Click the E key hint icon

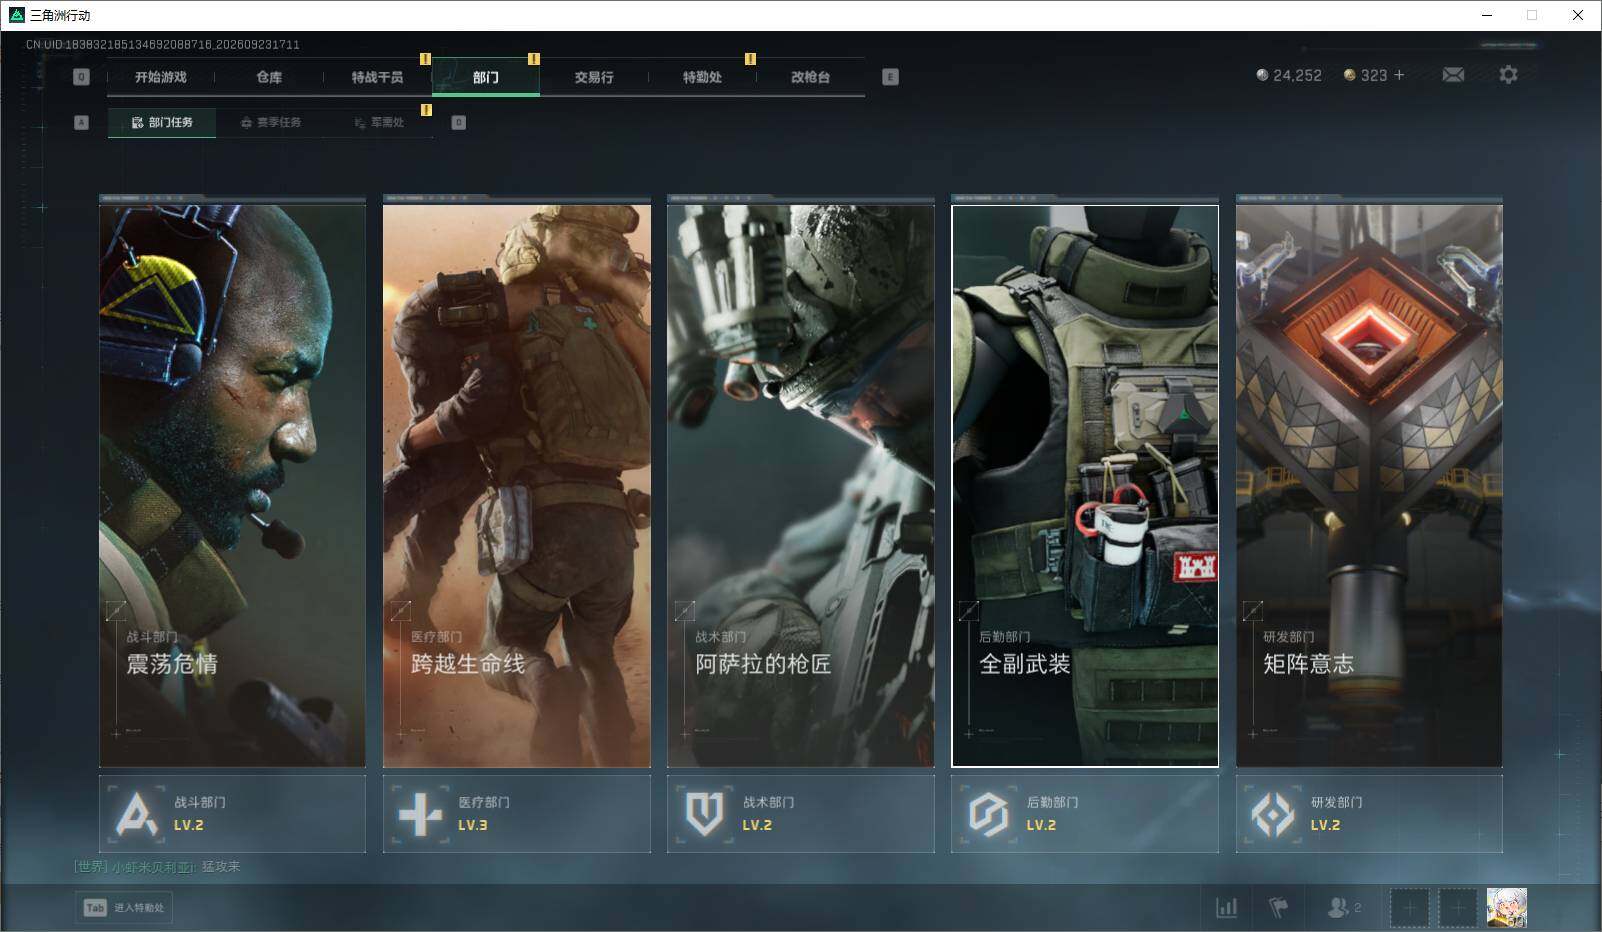point(890,77)
